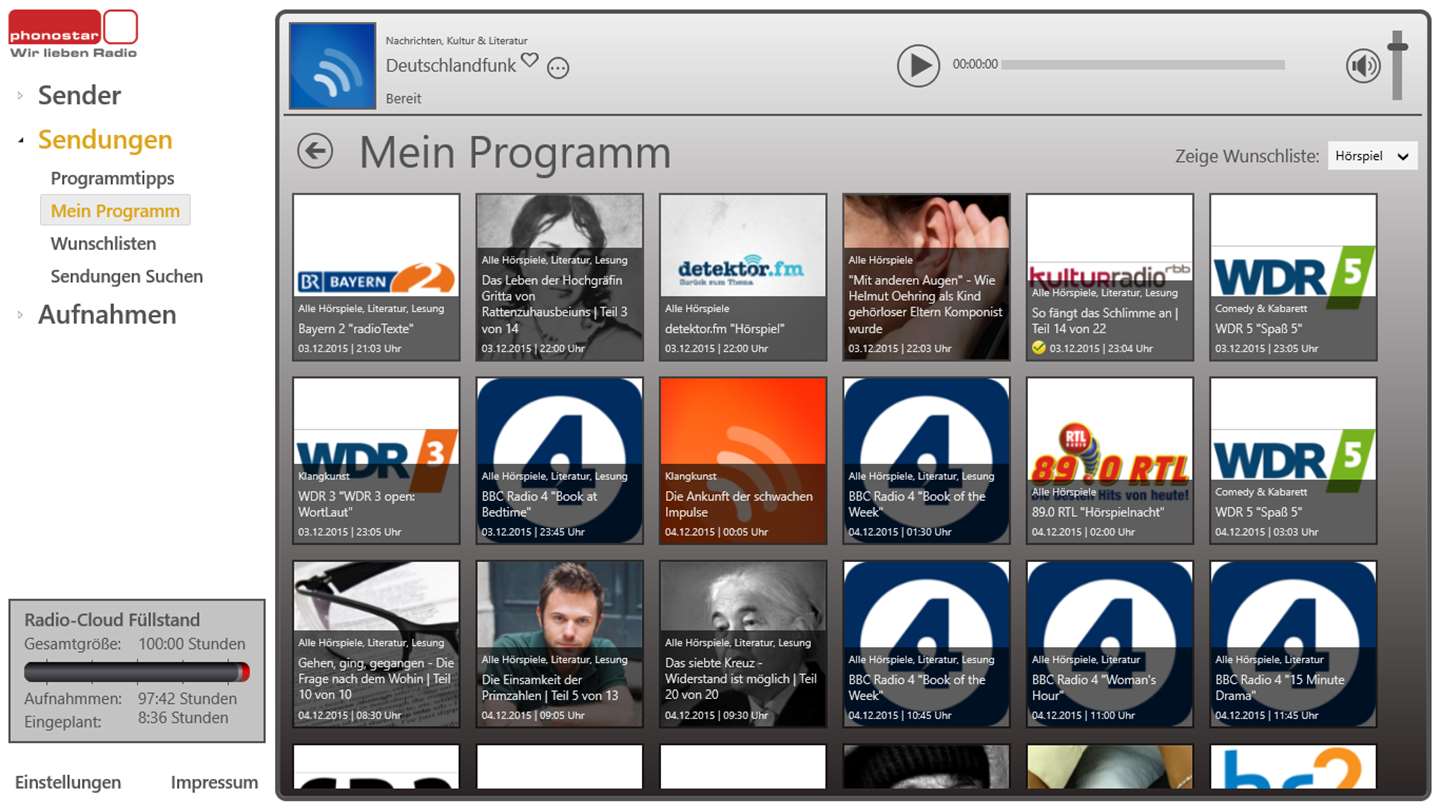Adjust the vertical volume slider

[1398, 64]
